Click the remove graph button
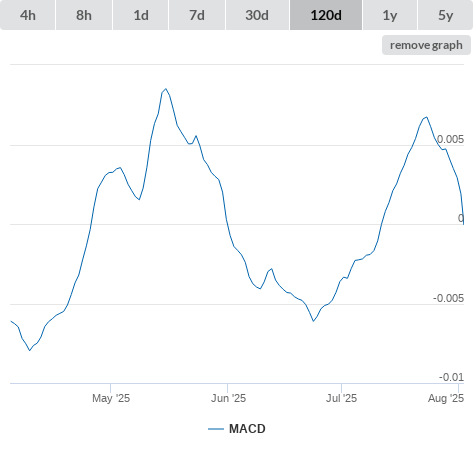Image resolution: width=474 pixels, height=455 pixels. coord(426,45)
